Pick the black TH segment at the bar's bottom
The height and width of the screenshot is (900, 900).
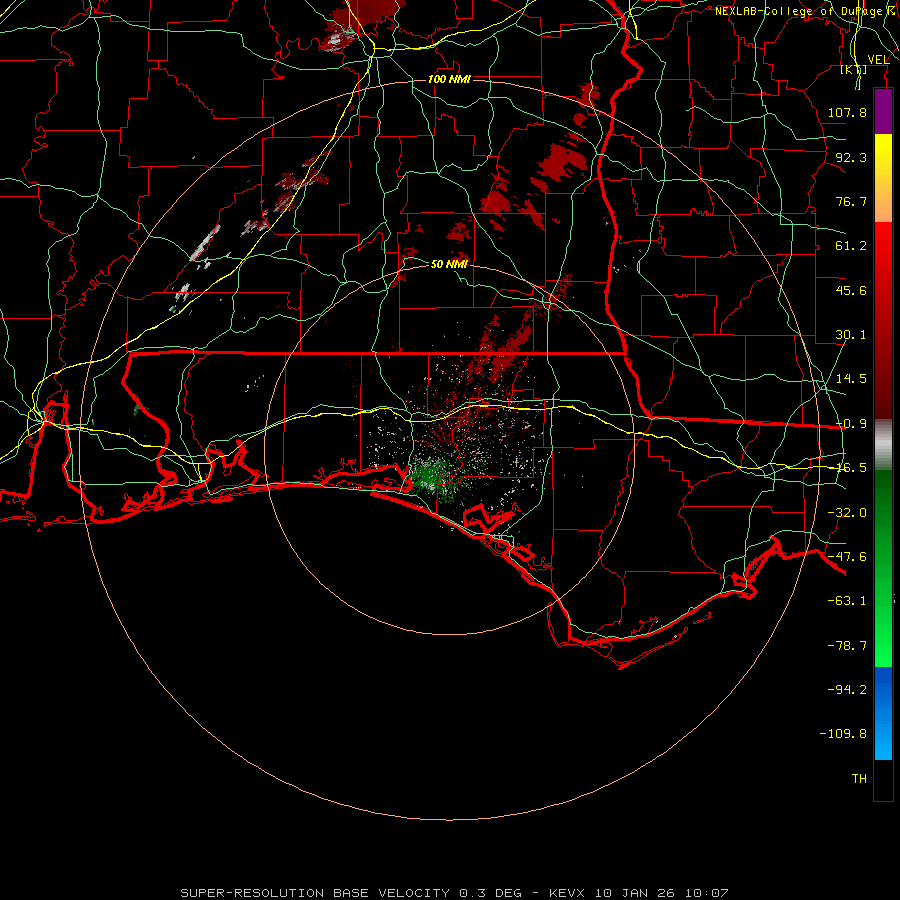tap(883, 780)
